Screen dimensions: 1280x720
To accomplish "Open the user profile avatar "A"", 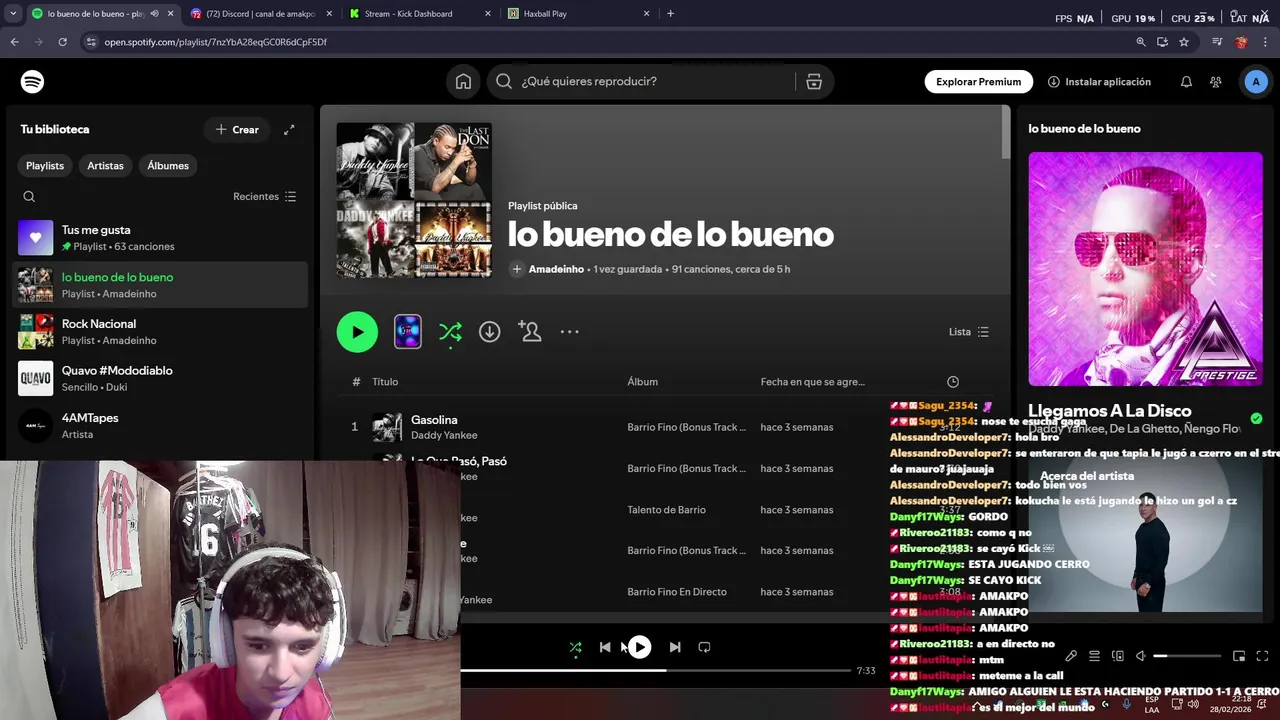I will (1256, 82).
